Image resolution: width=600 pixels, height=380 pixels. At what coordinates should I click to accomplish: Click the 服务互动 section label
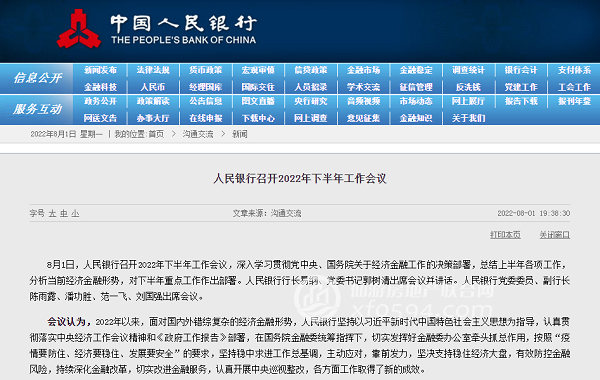tap(37, 109)
